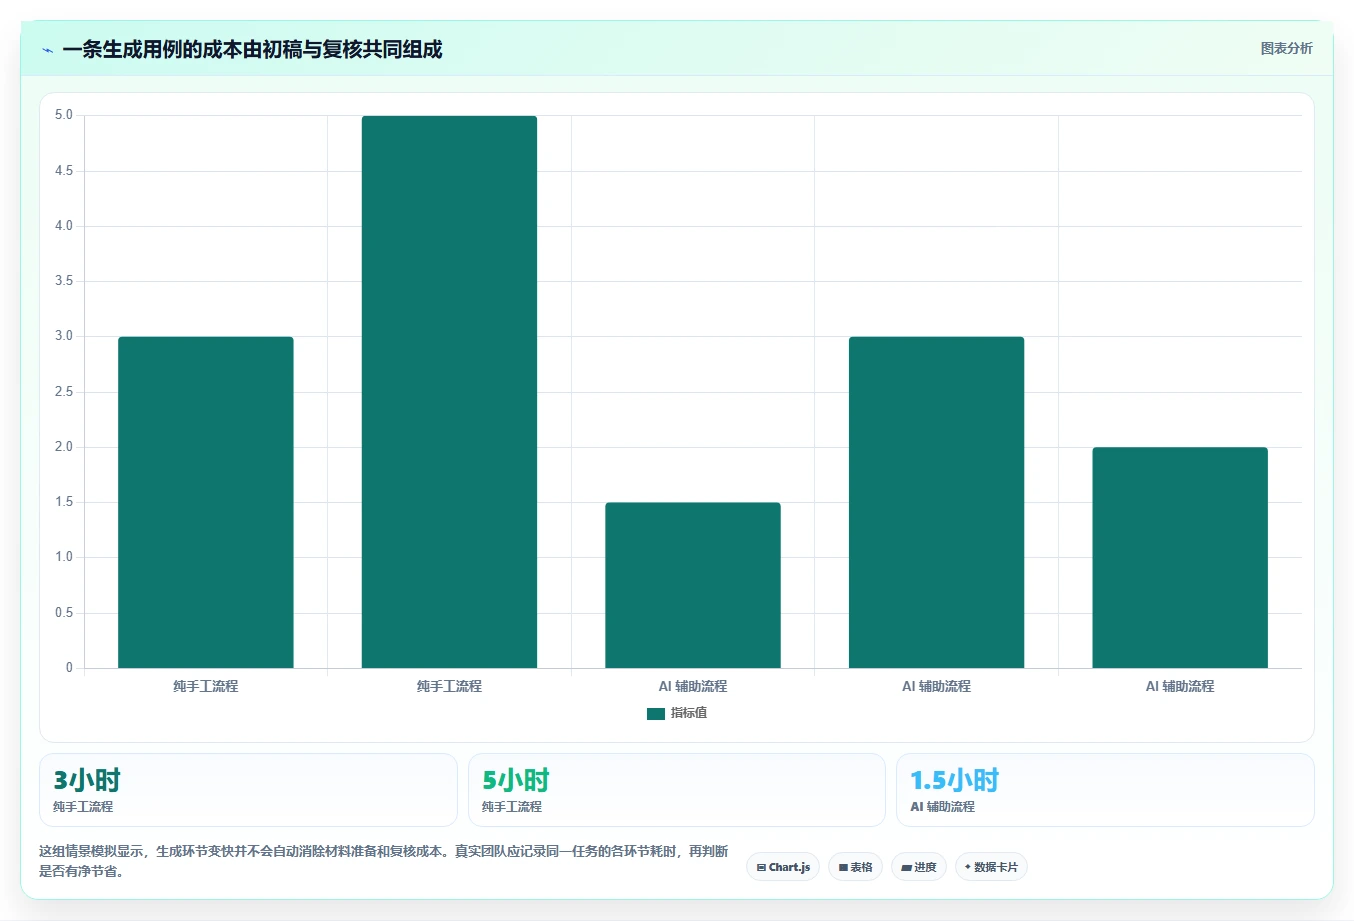Click the lightning icon beside the card title
This screenshot has height=921, width=1354.
click(x=47, y=50)
